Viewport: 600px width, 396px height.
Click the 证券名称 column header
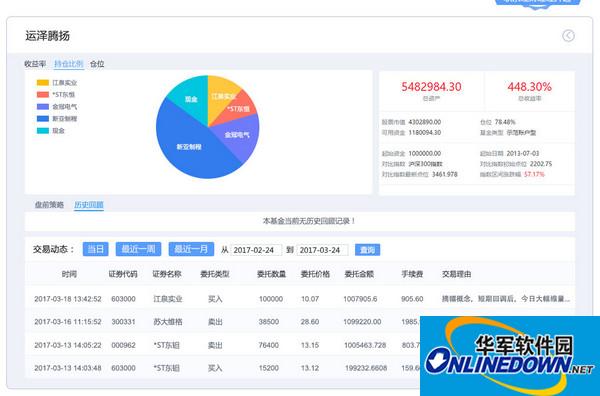(167, 274)
